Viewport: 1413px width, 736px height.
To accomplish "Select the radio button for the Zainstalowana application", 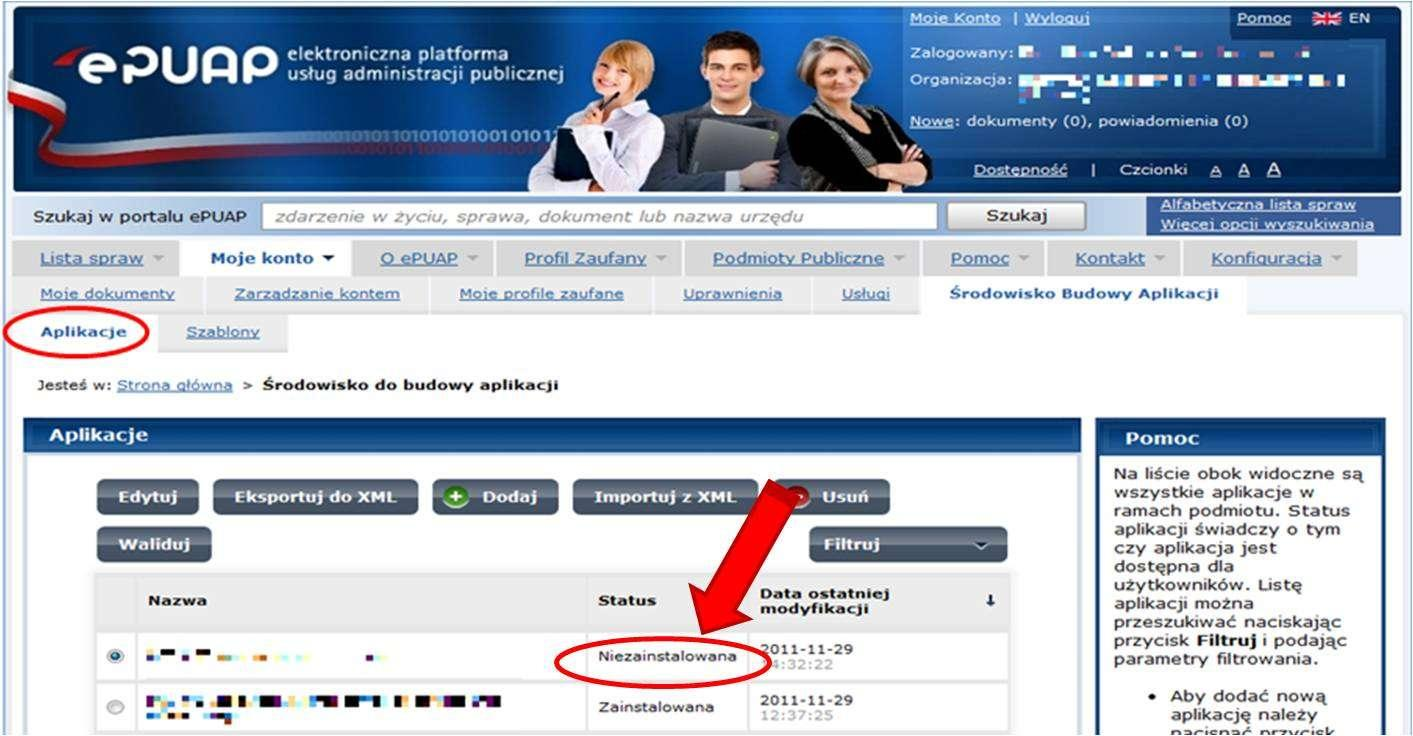I will pos(115,707).
